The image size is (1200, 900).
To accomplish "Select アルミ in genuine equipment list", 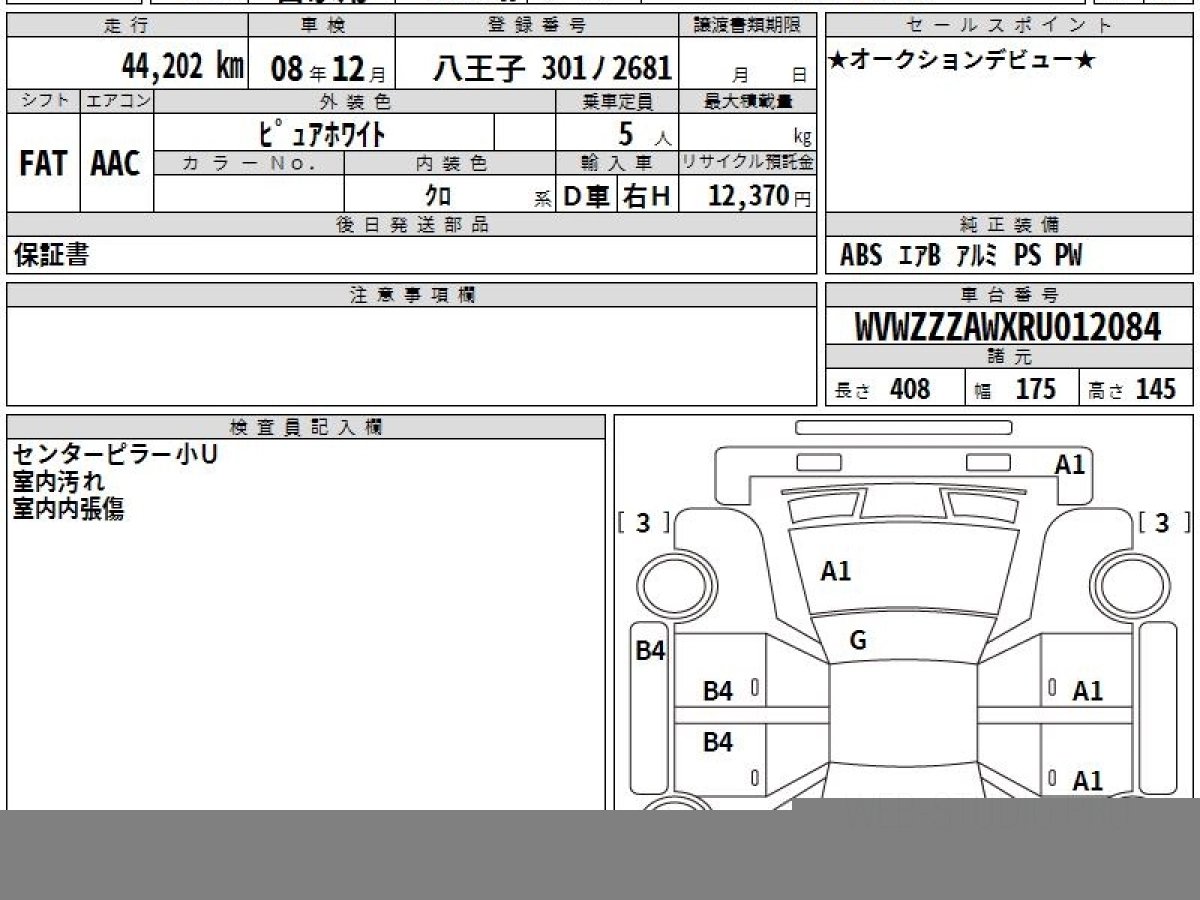I will pyautogui.click(x=977, y=256).
